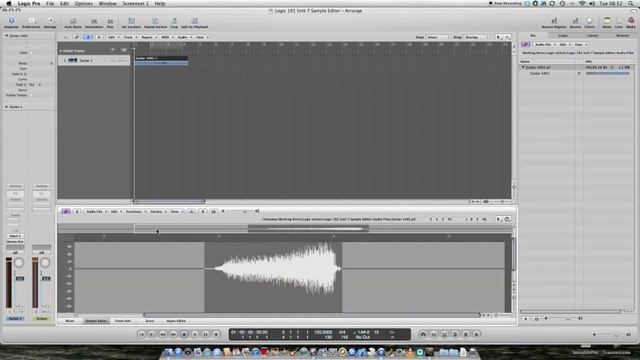The width and height of the screenshot is (640, 360).
Task: Collapse the Guitar audio file in the Bin
Action: coord(523,67)
